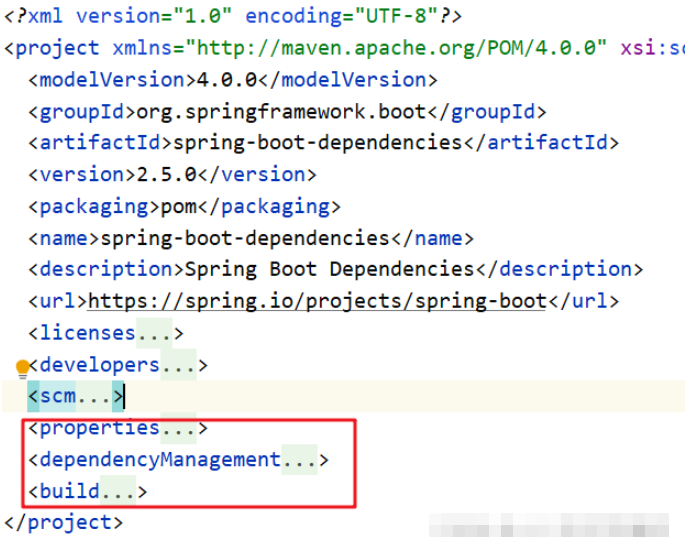Click the closing groupId tag
Image resolution: width=692 pixels, height=537 pixels.
click(x=487, y=112)
